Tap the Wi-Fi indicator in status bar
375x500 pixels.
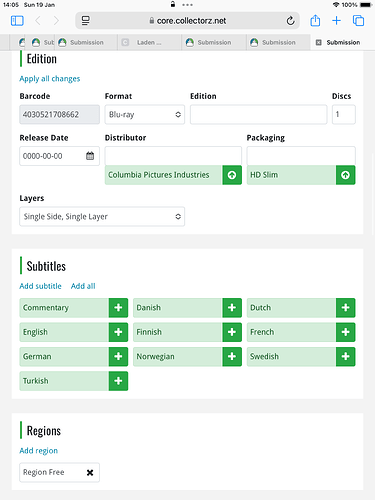pos(336,5)
